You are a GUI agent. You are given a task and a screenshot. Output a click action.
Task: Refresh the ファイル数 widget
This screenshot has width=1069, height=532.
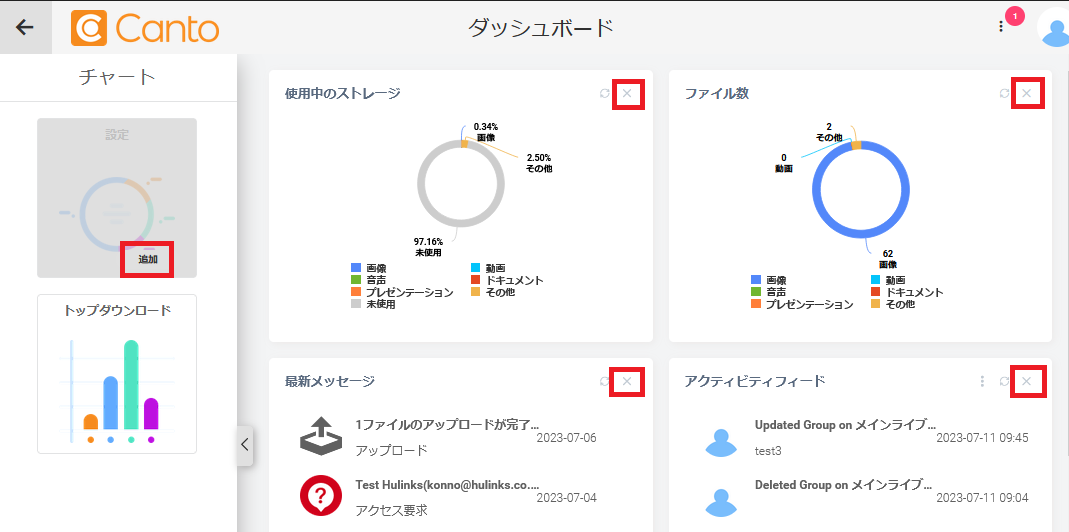coord(1004,94)
